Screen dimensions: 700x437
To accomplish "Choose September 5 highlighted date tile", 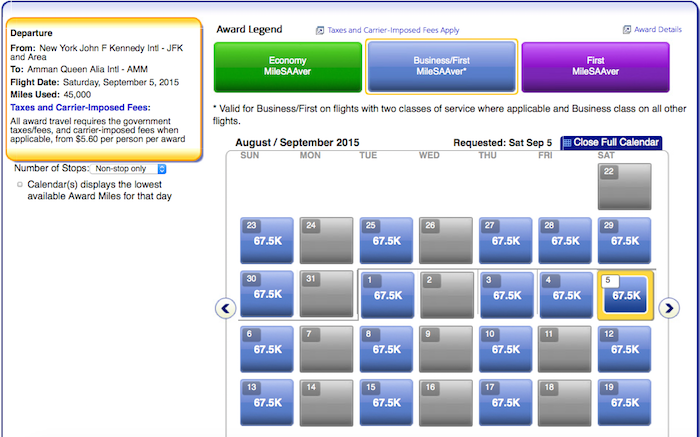I will (x=625, y=295).
